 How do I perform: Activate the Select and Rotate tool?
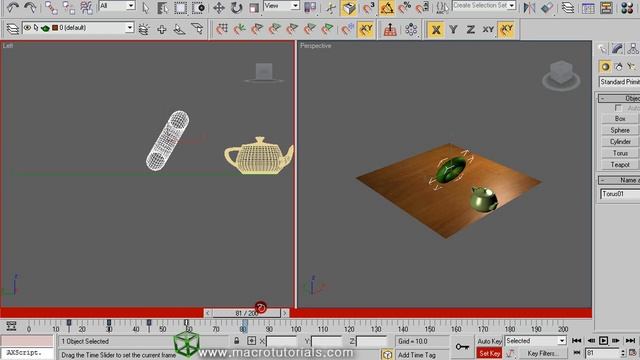tap(236, 7)
